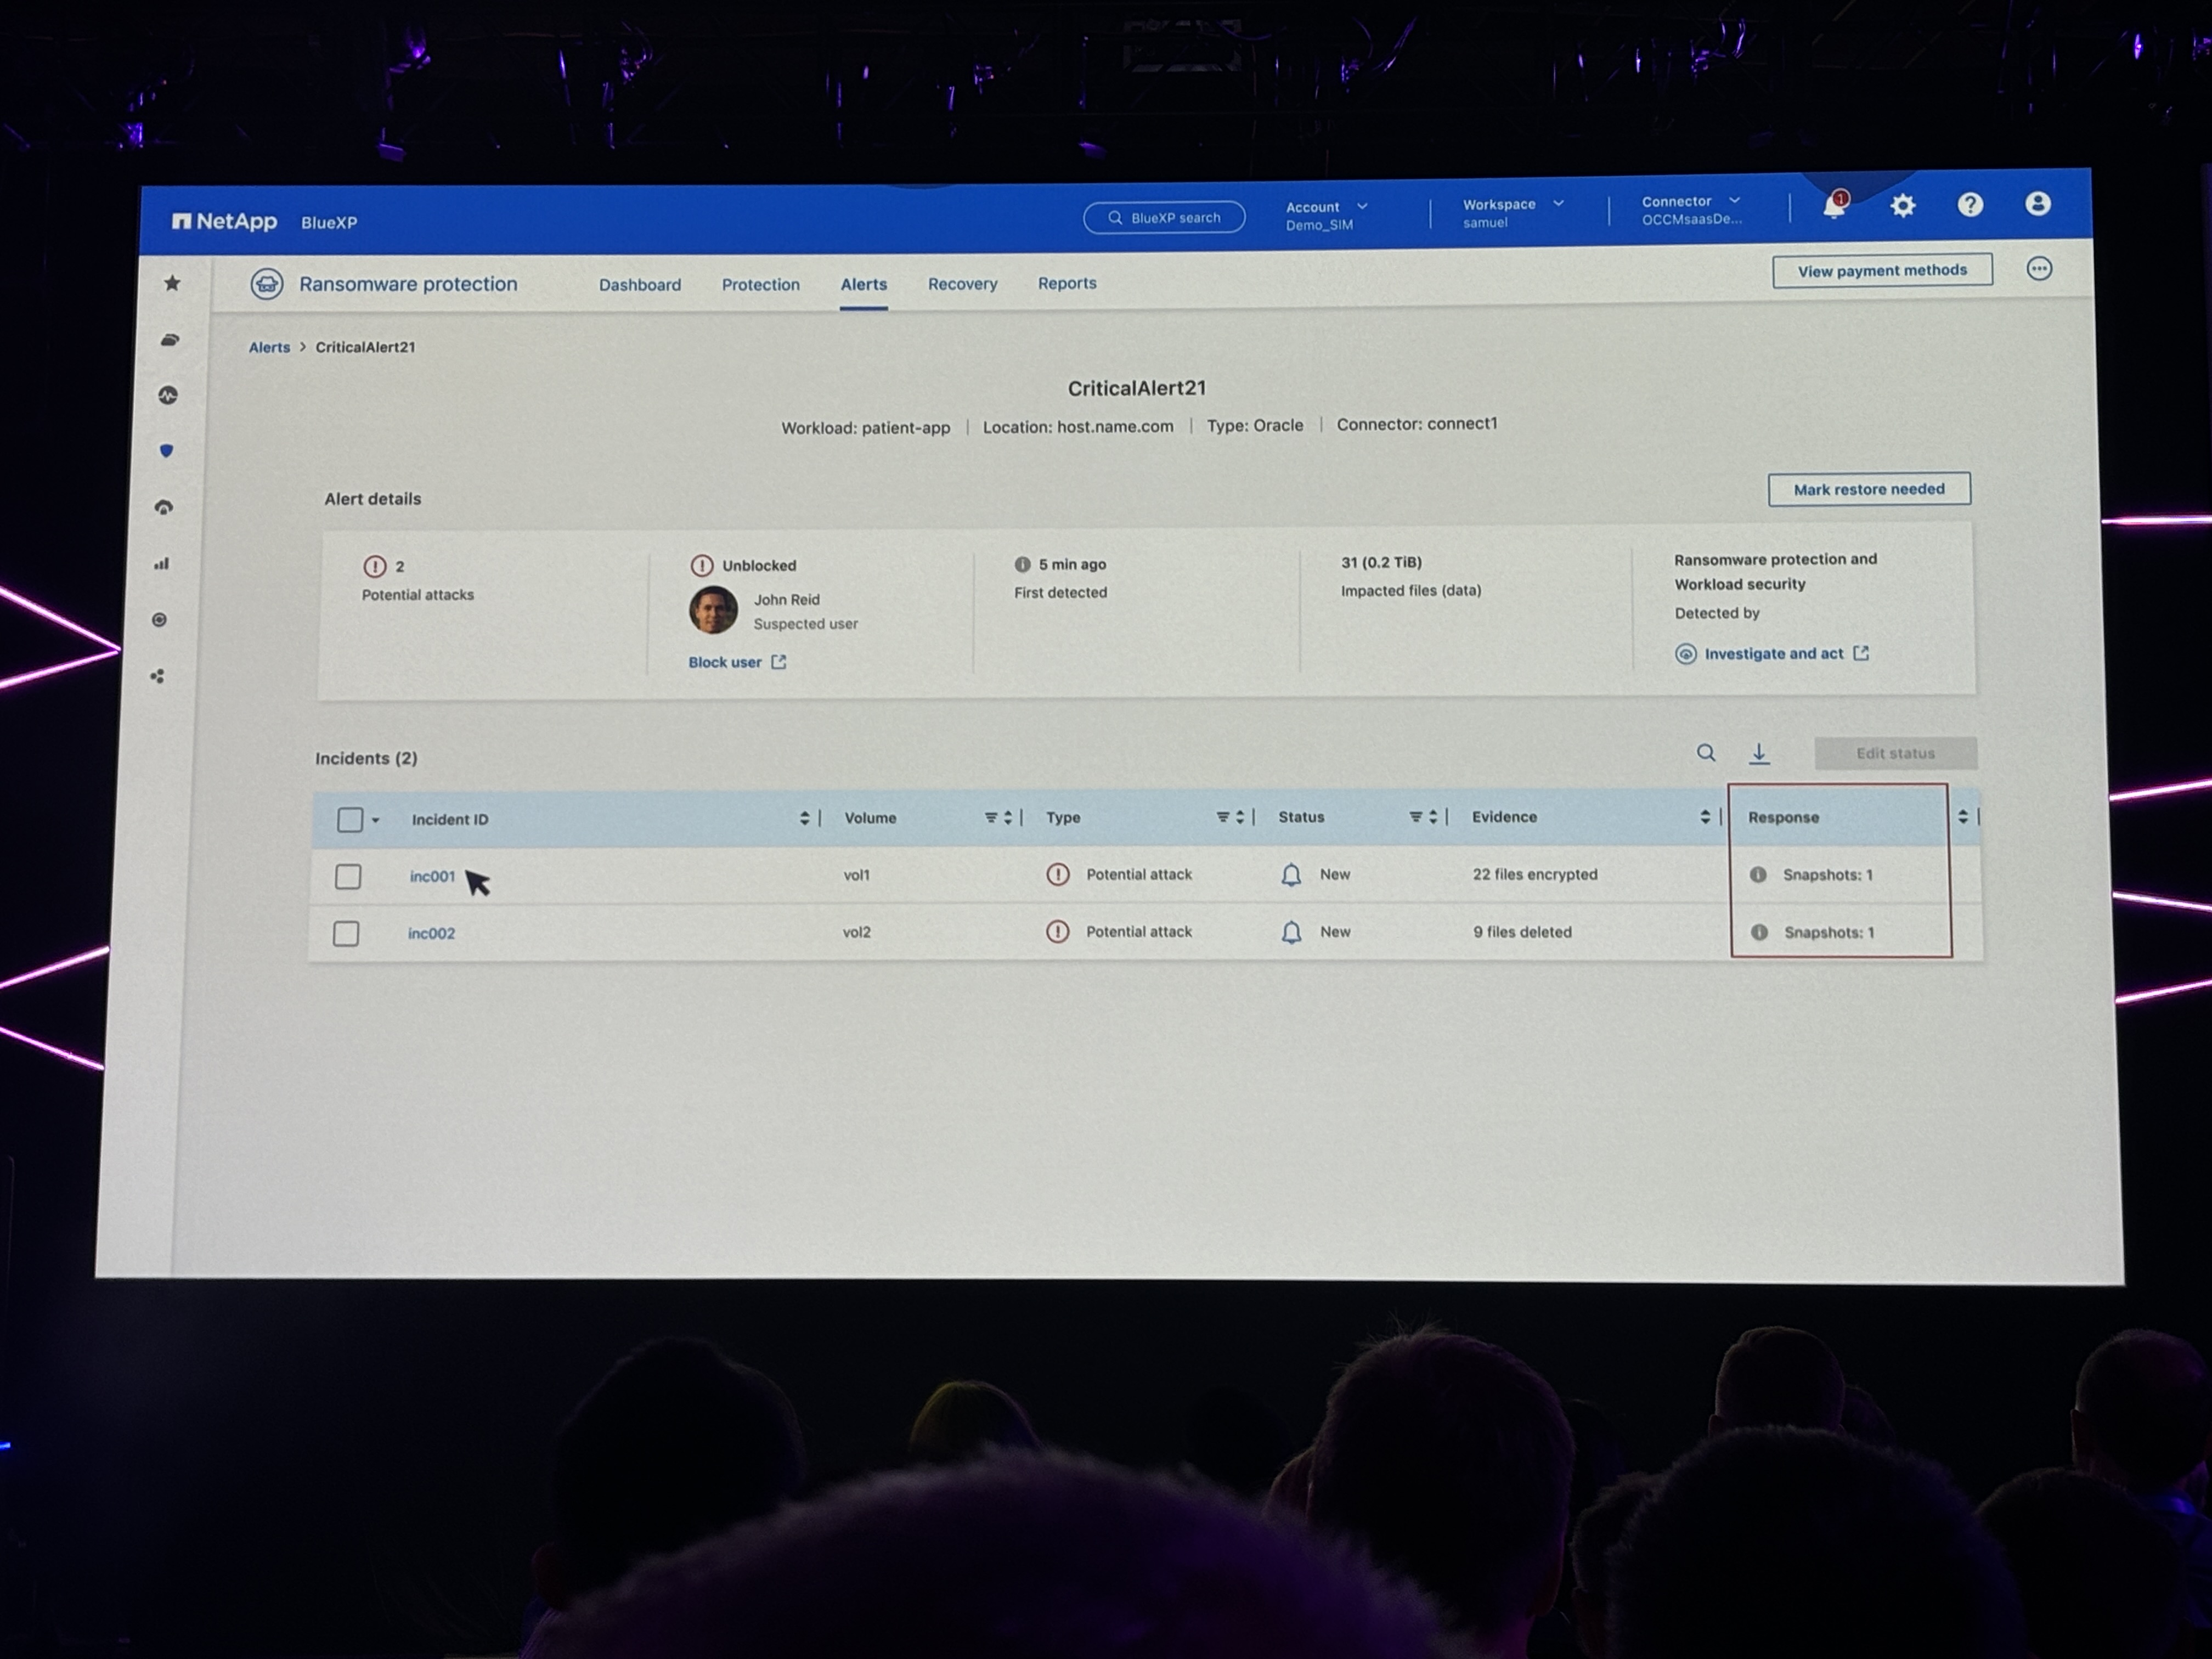Open Investigate and act link
Viewport: 2212px width, 1659px height.
[1773, 653]
